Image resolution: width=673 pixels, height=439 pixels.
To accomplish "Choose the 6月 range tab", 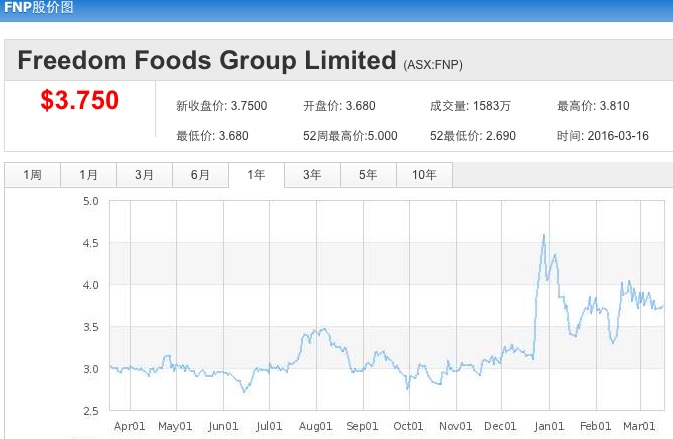I will pyautogui.click(x=200, y=175).
